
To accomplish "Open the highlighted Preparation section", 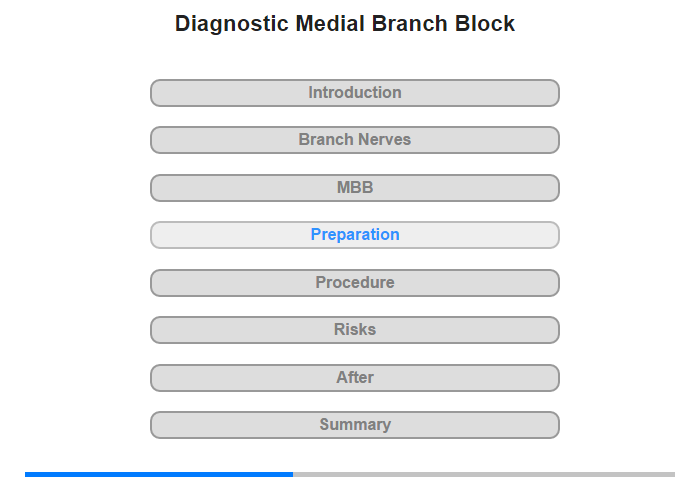I will click(x=355, y=235).
